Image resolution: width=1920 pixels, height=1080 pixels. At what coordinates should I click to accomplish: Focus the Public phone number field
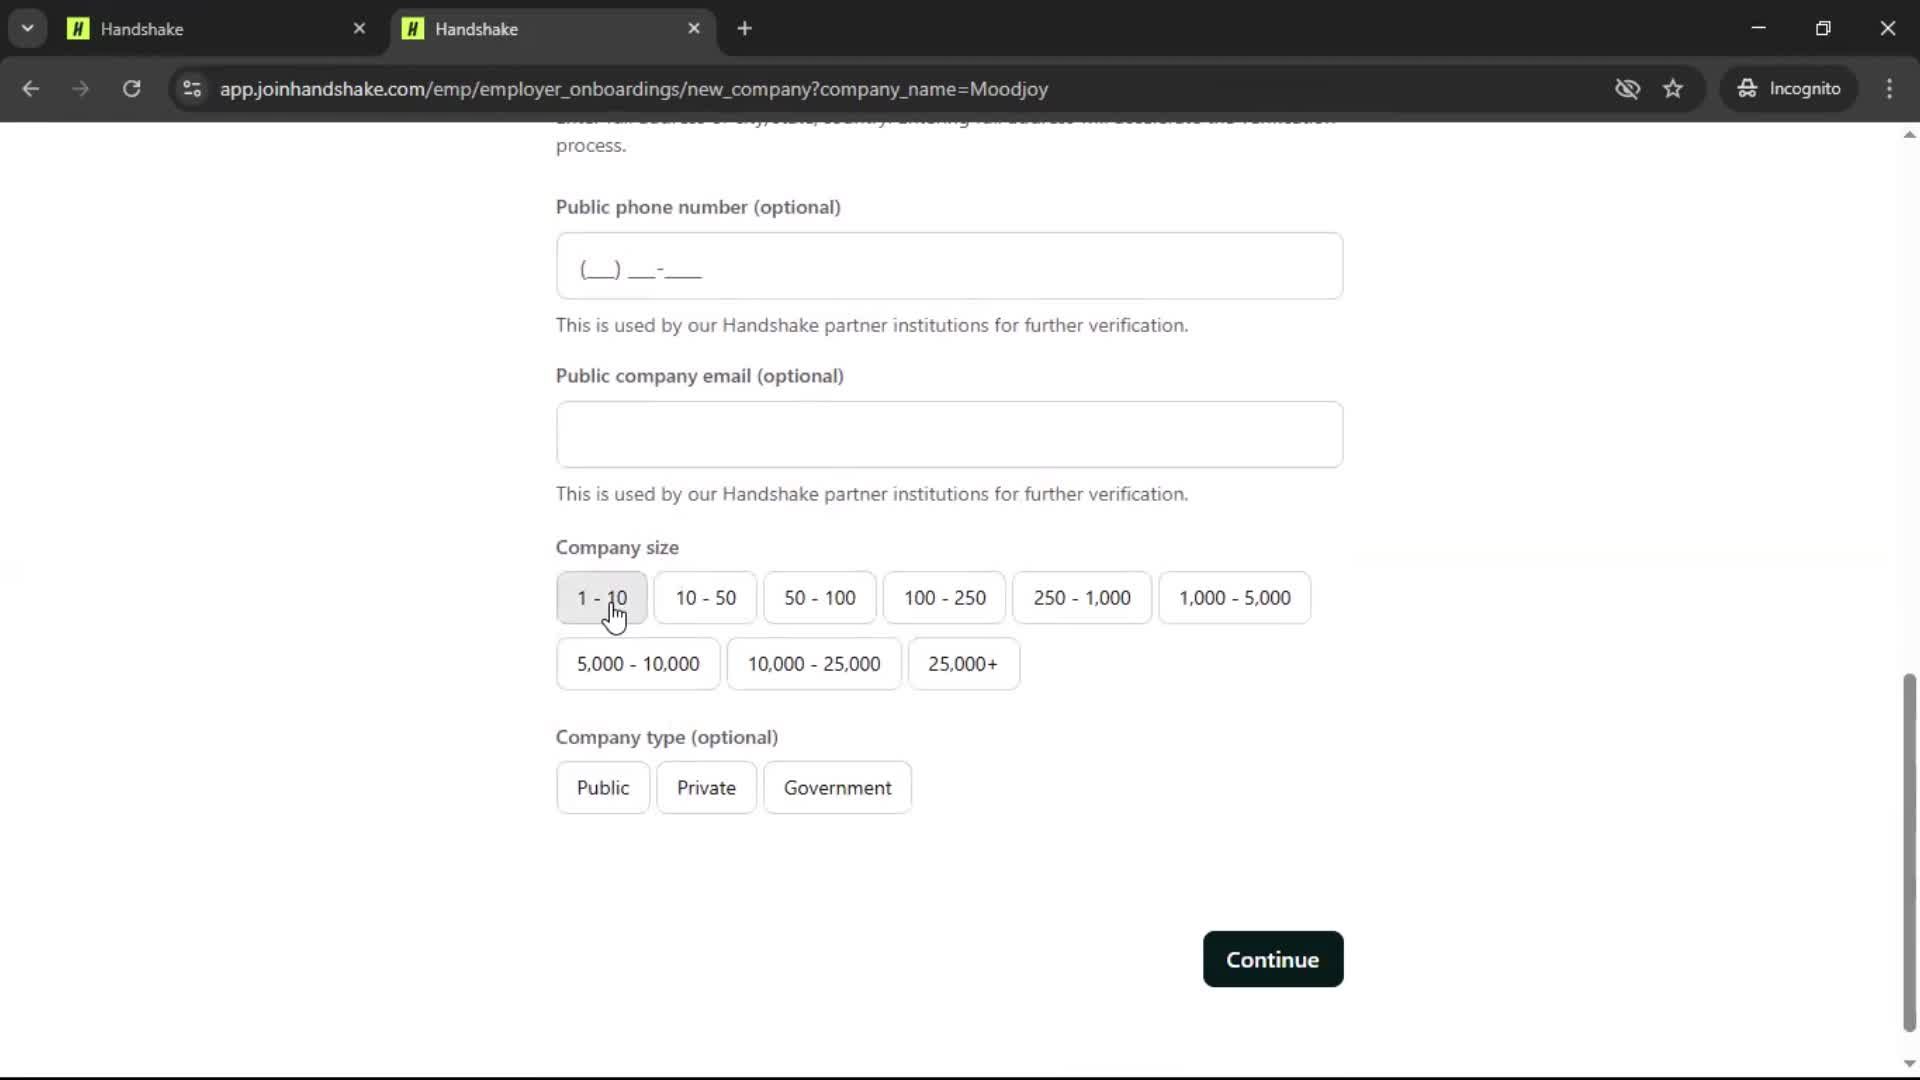949,266
